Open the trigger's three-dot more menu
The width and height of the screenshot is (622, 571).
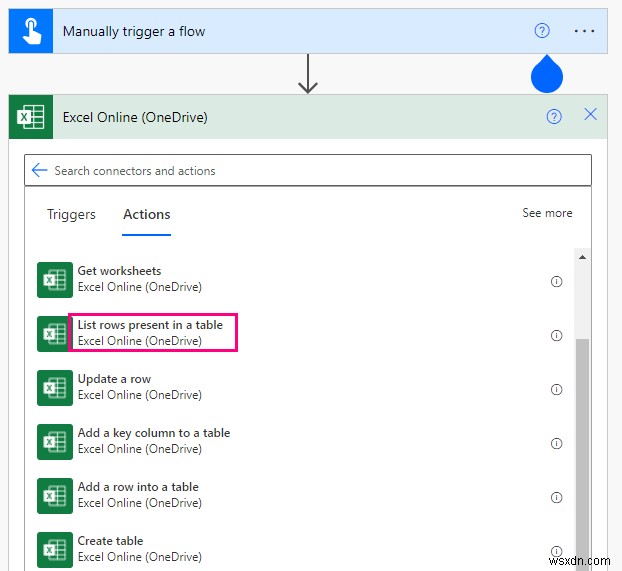[584, 31]
